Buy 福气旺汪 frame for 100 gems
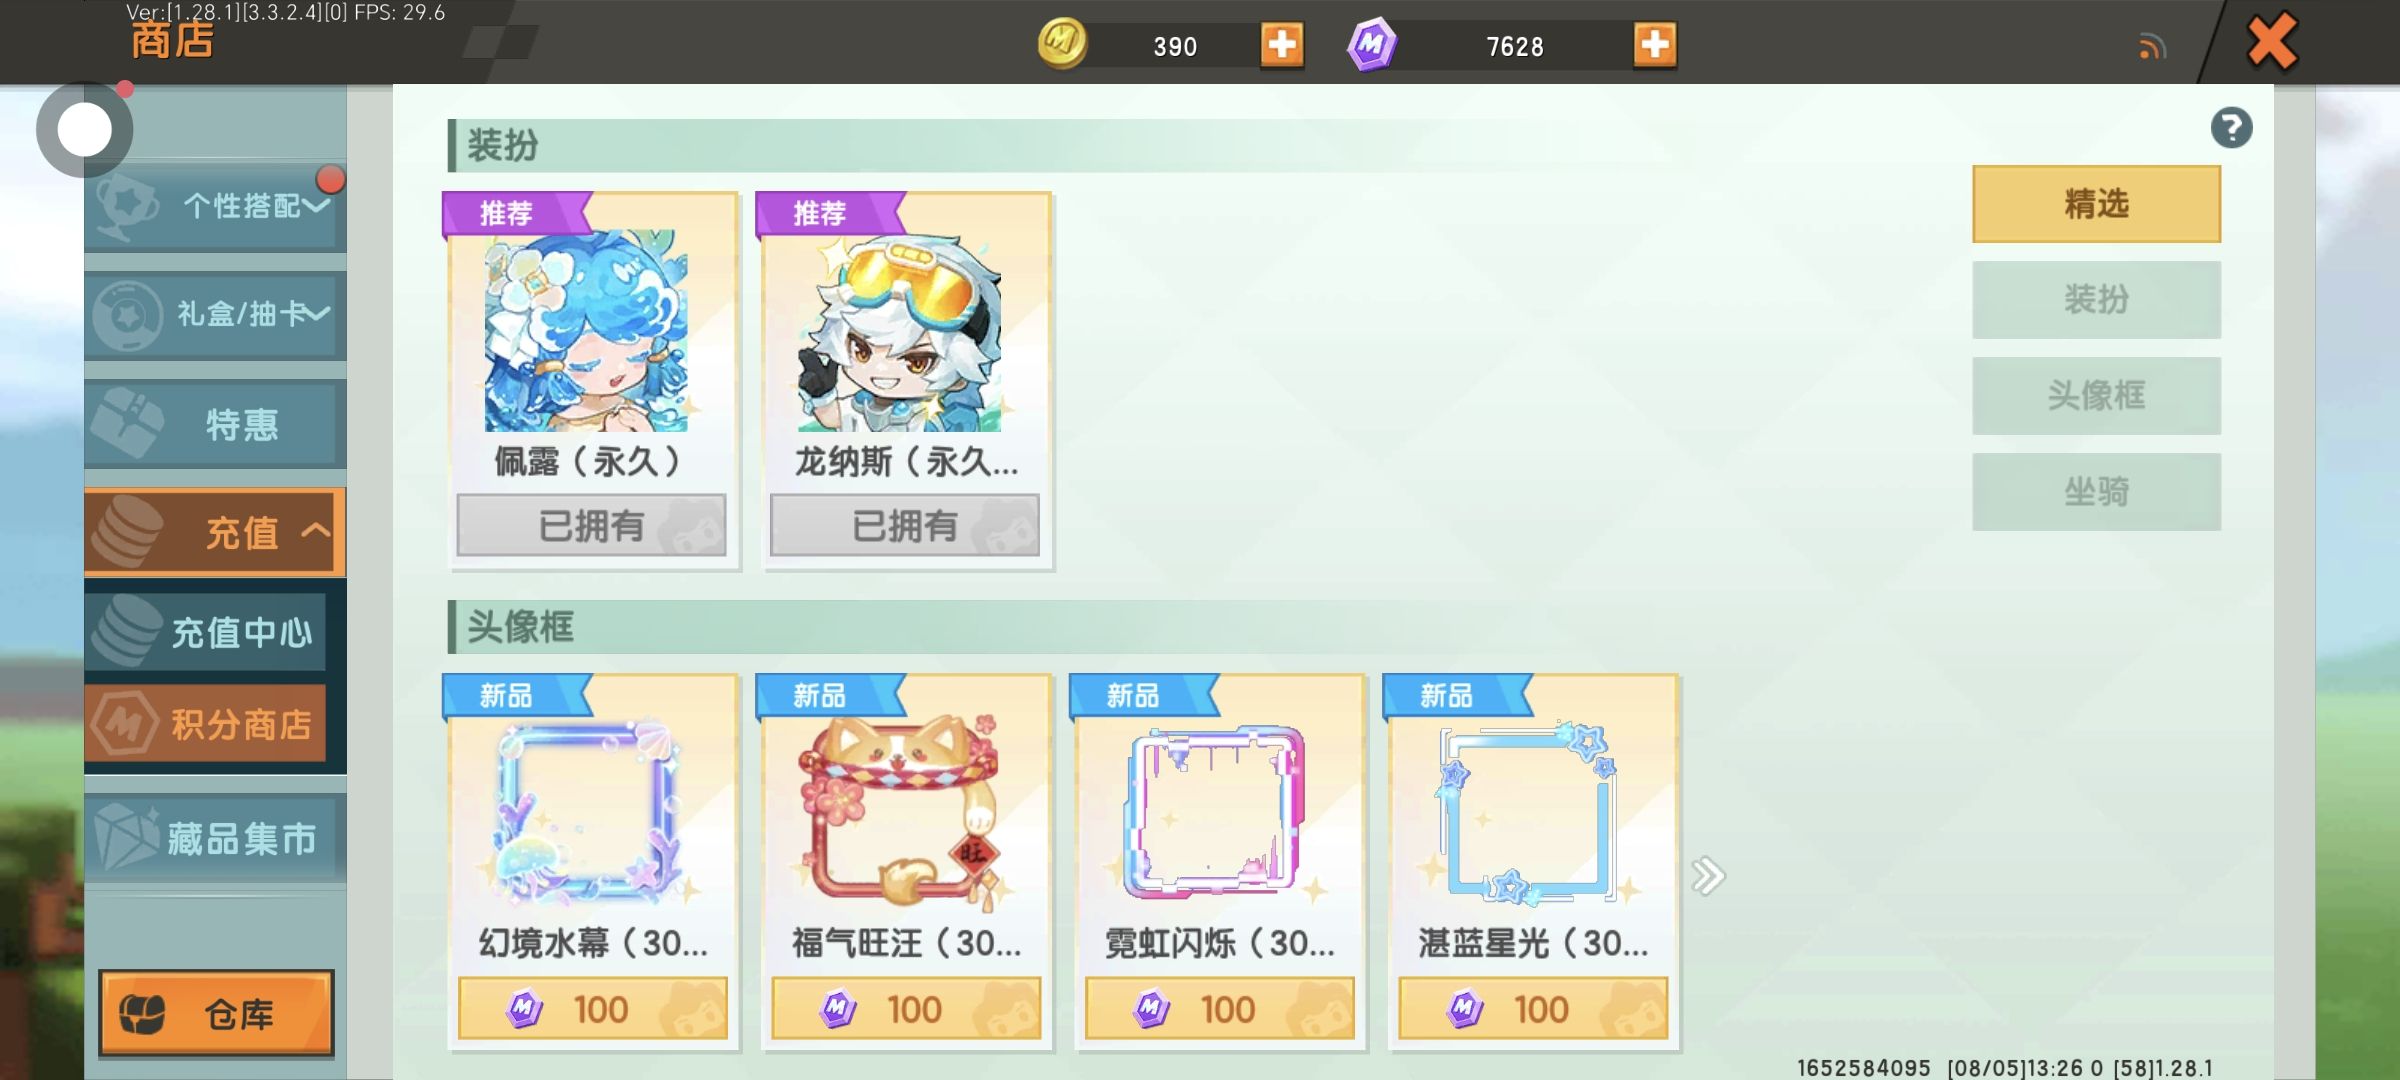 coord(906,1009)
